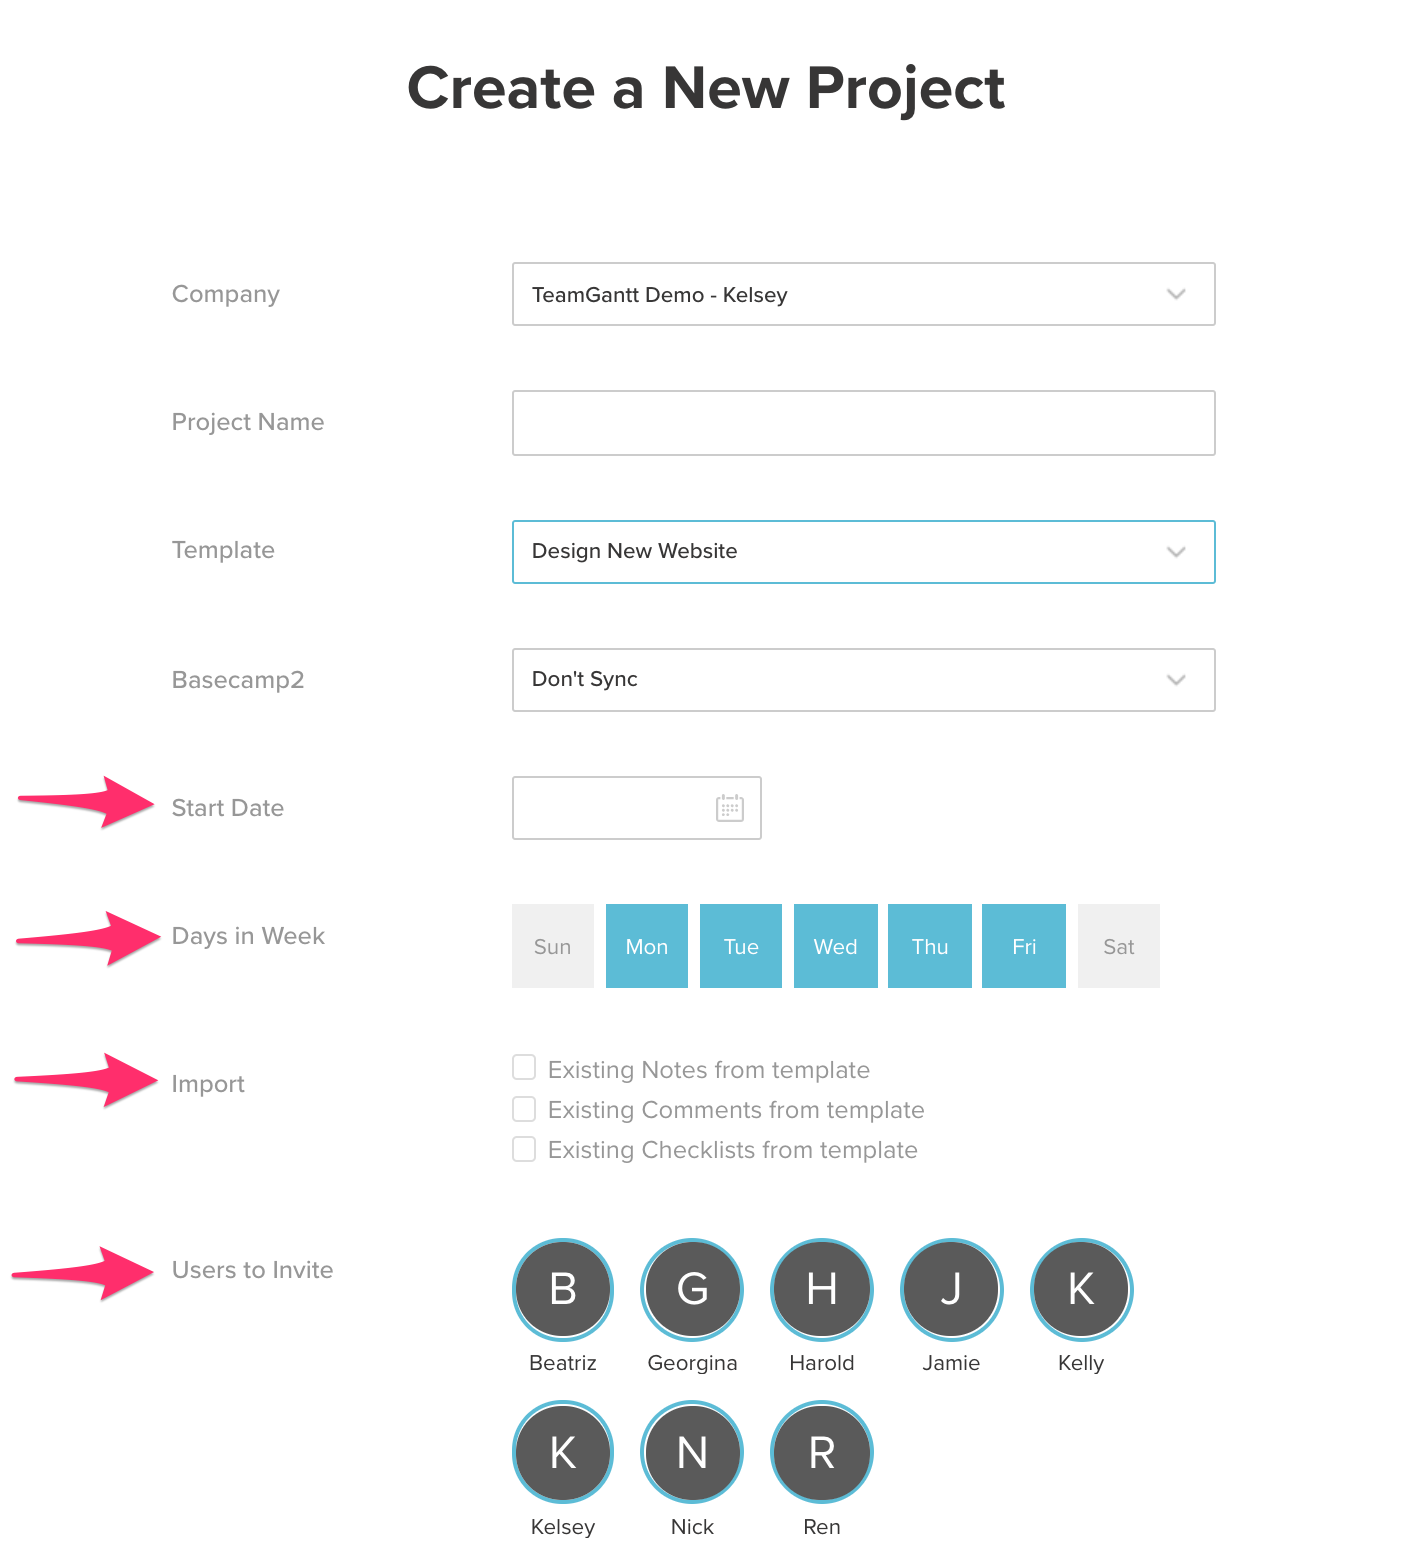Disable Monday as a working day

coord(646,945)
